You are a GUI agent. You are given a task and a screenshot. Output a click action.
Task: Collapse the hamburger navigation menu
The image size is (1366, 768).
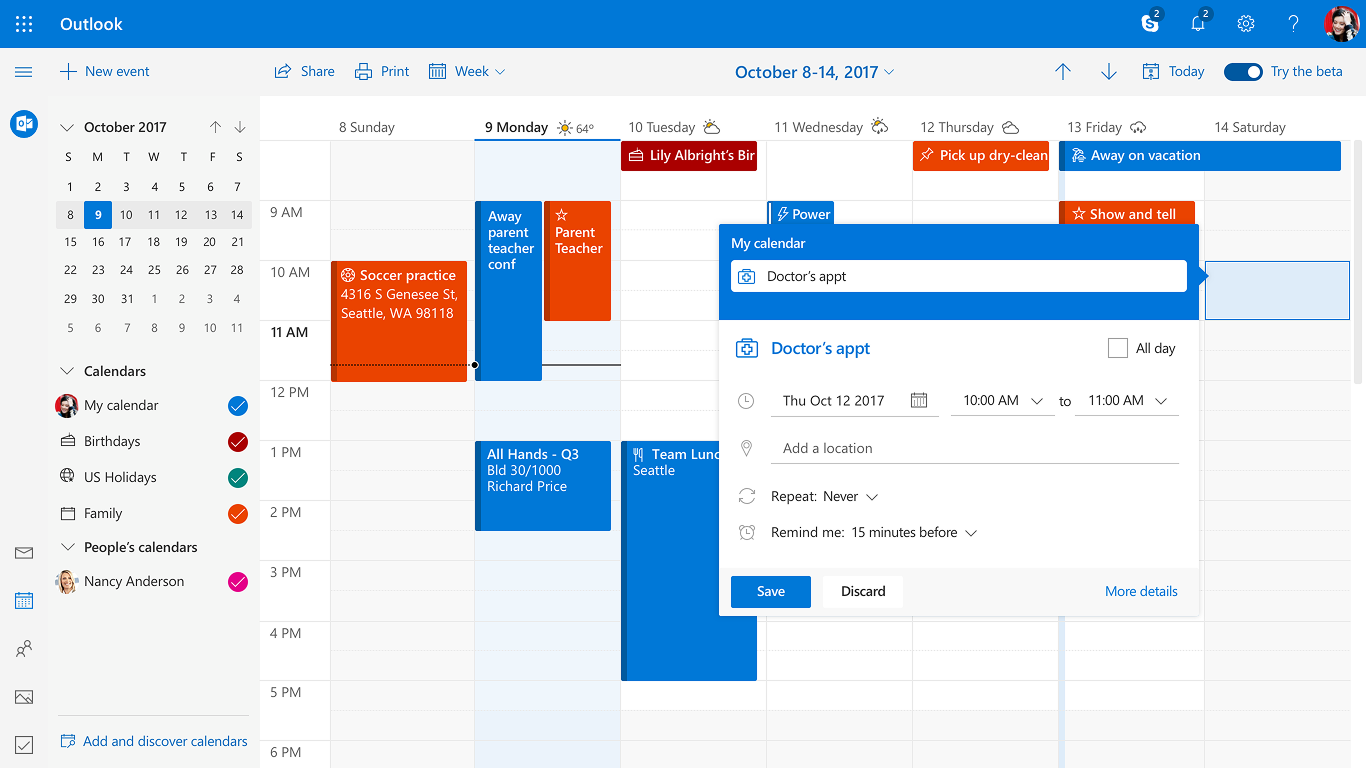[24, 72]
